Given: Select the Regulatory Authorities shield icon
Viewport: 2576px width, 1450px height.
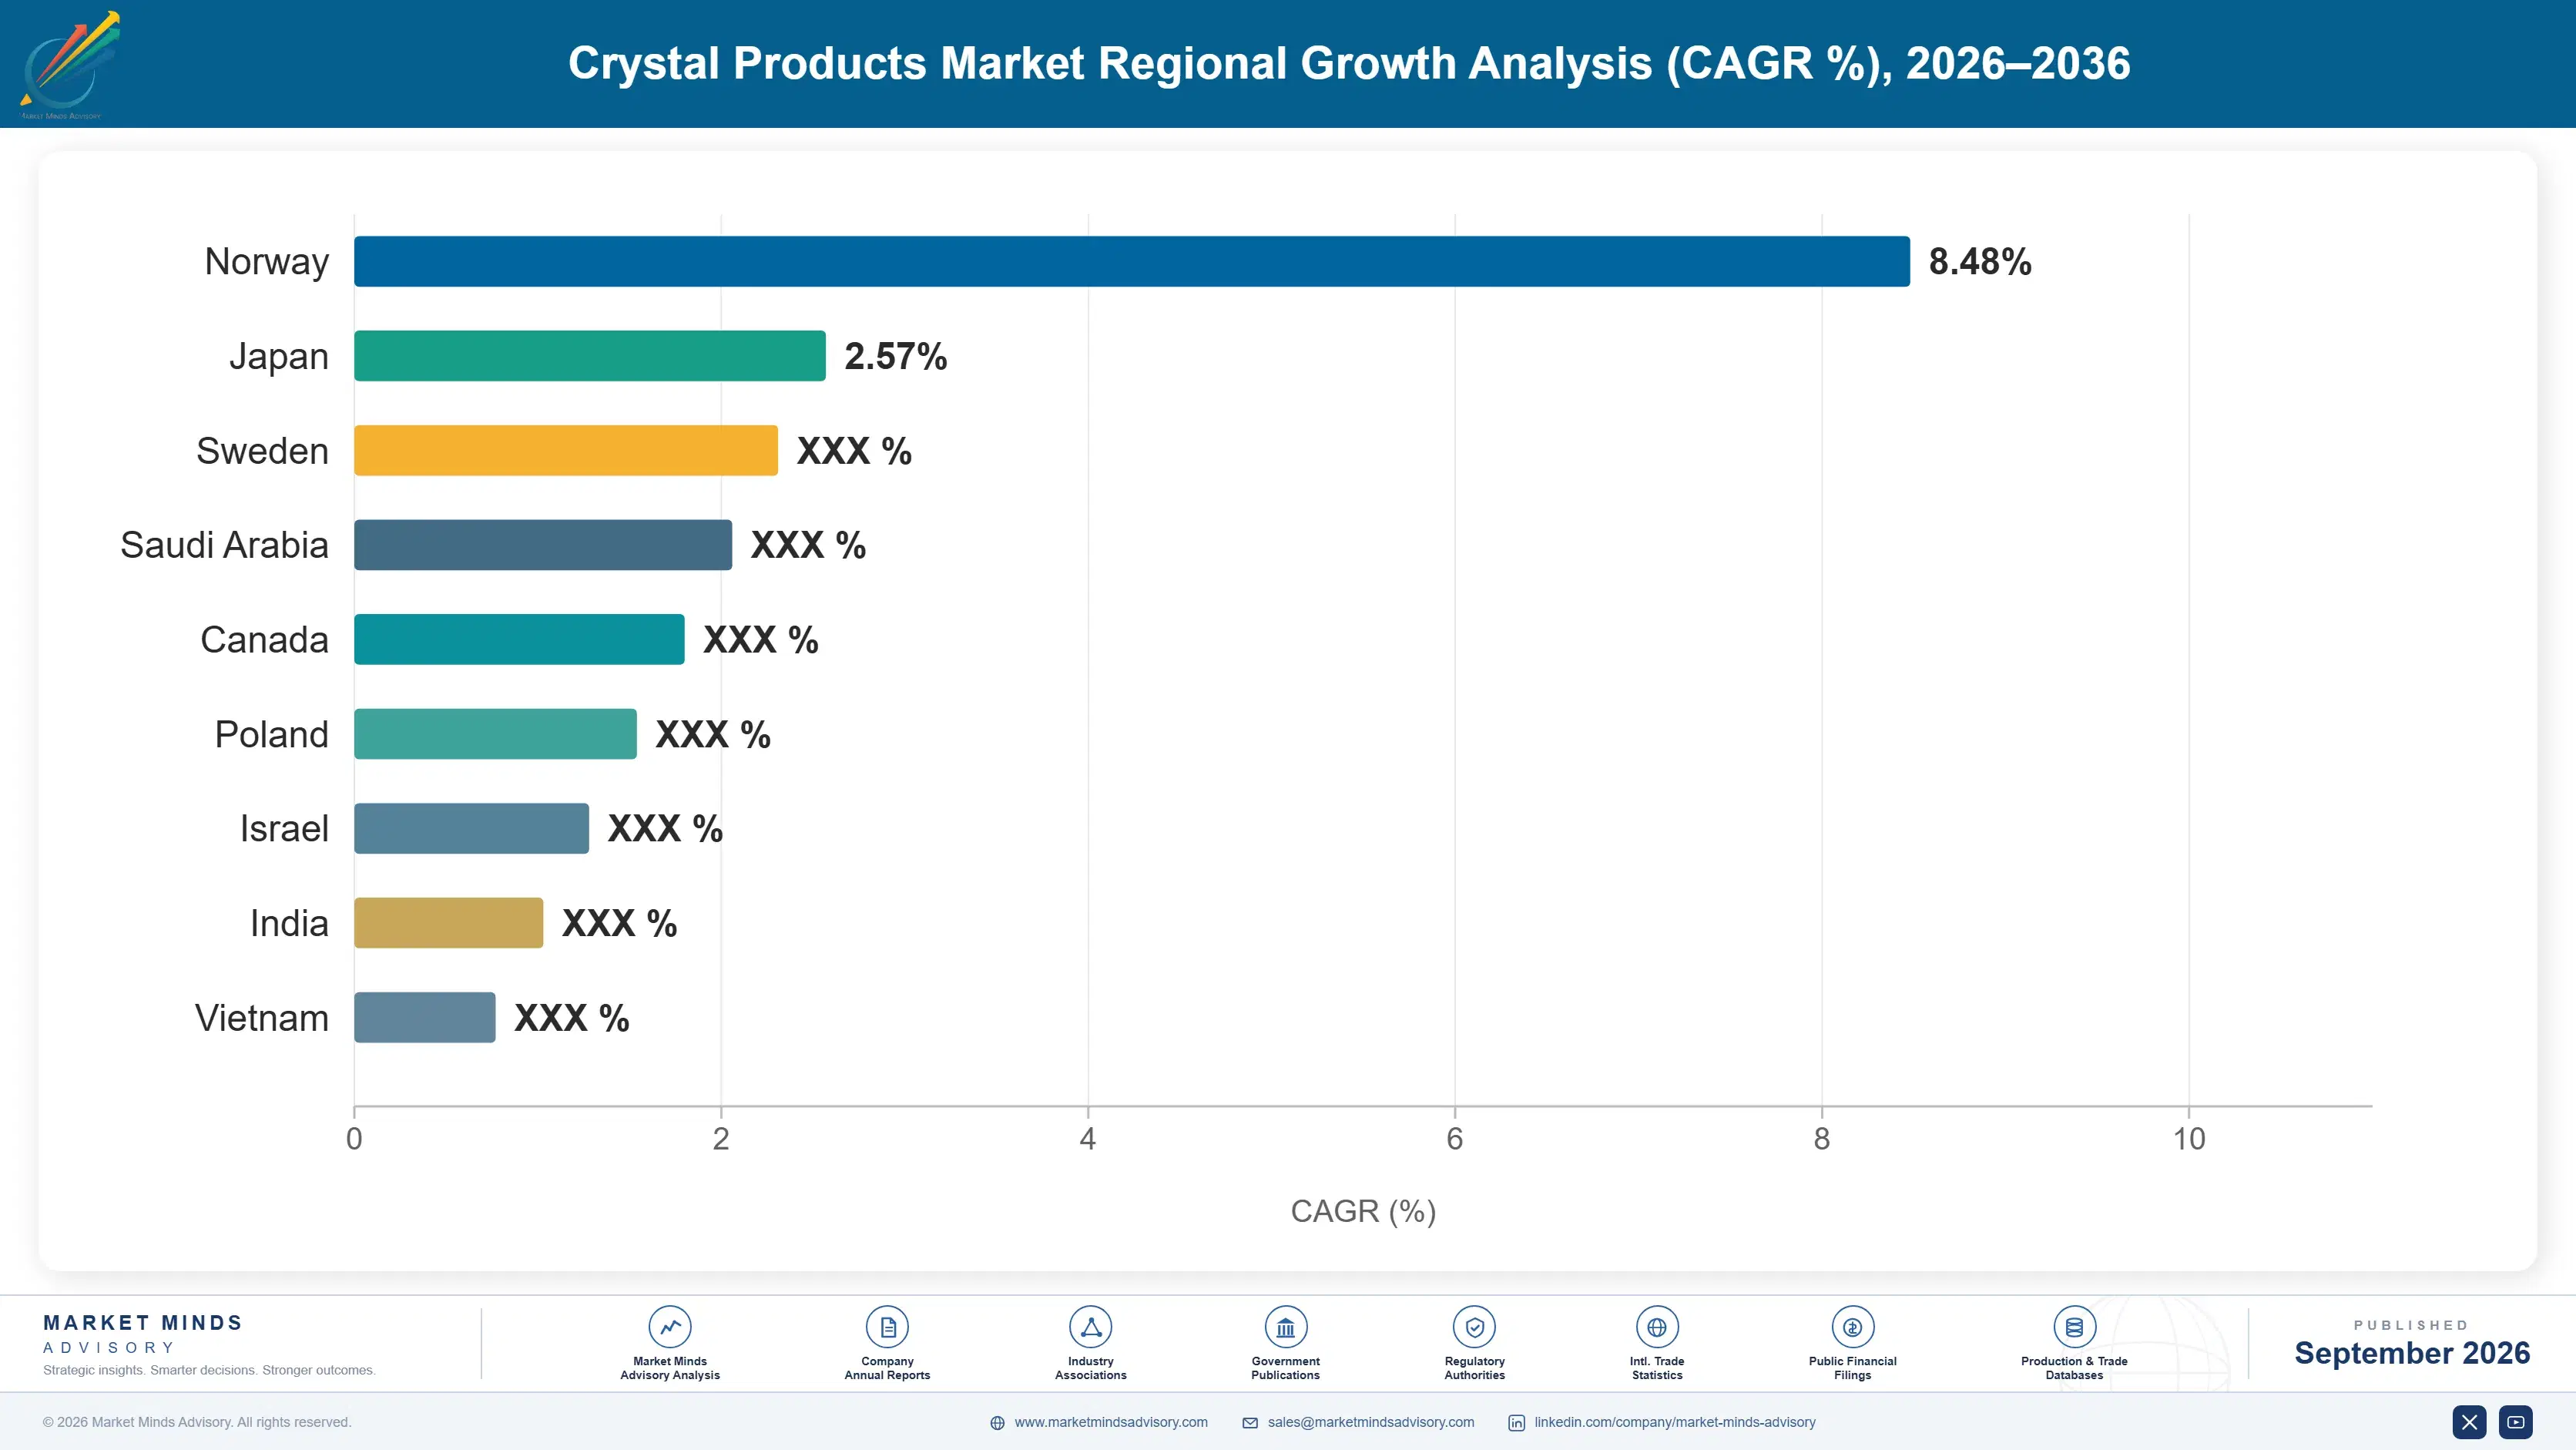Looking at the screenshot, I should click(1474, 1327).
